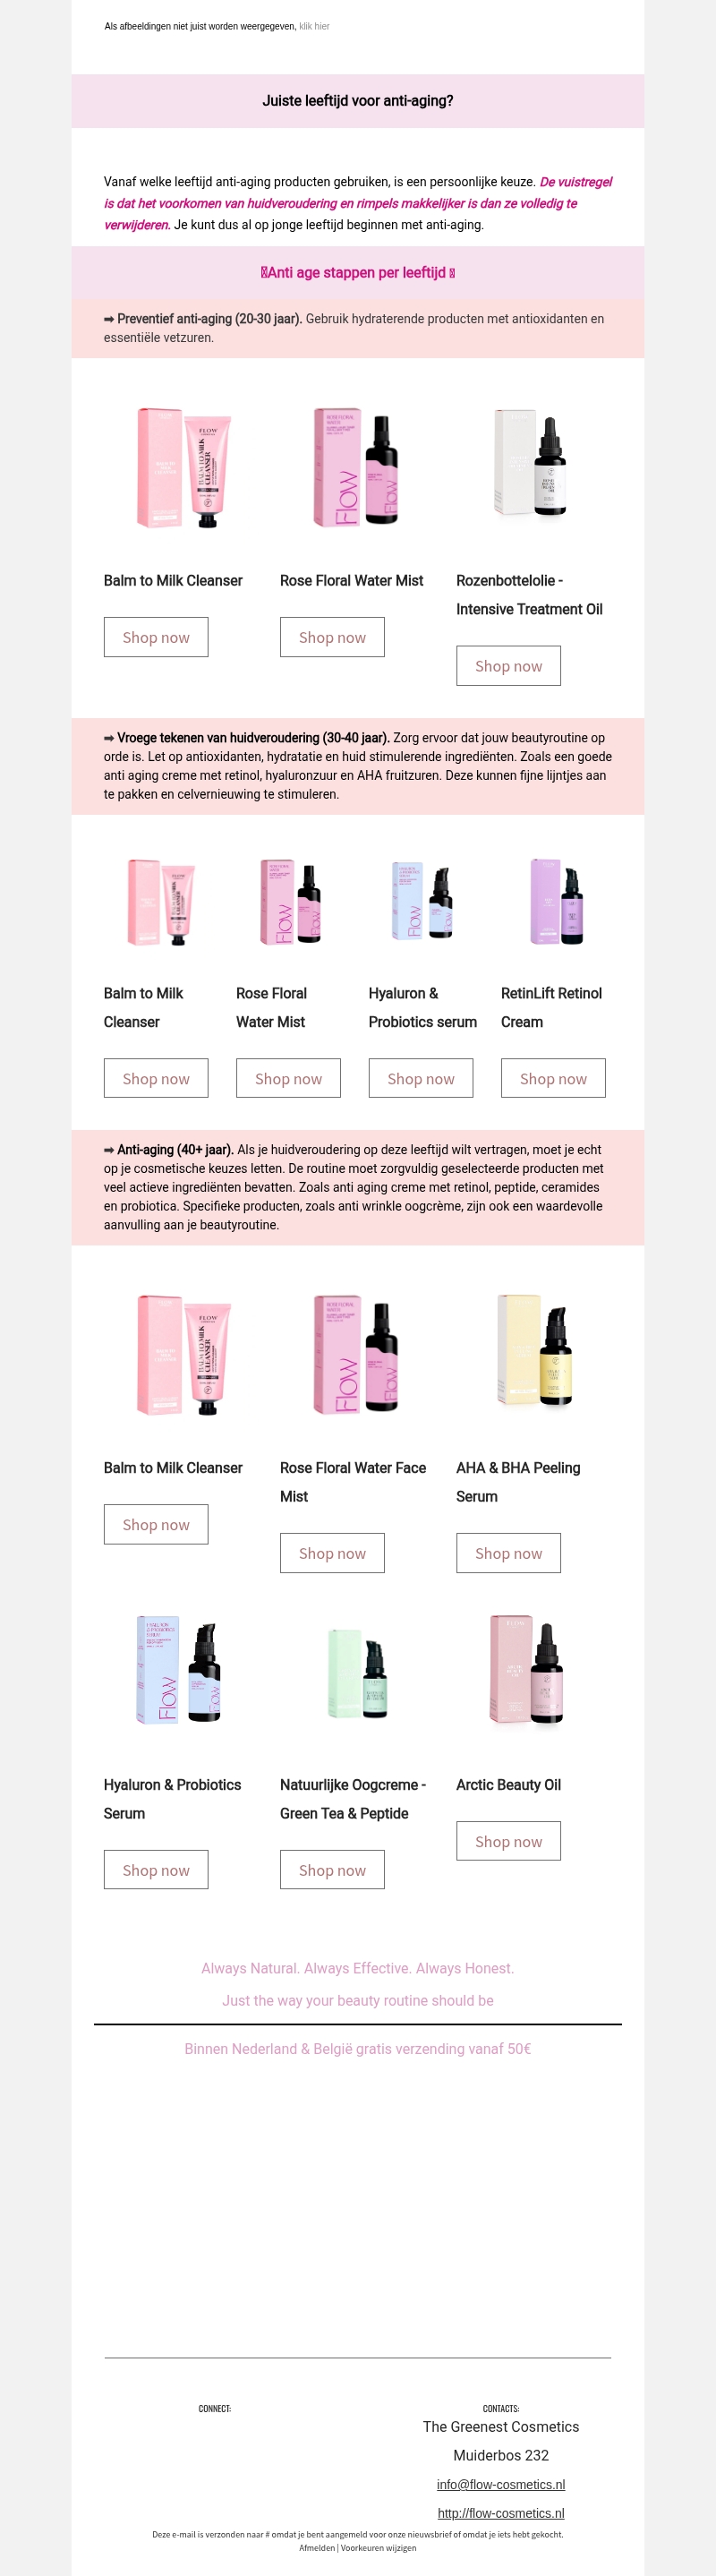This screenshot has height=2576, width=716.
Task: Open the RetinLift Retinol Cream product image
Action: [x=556, y=901]
